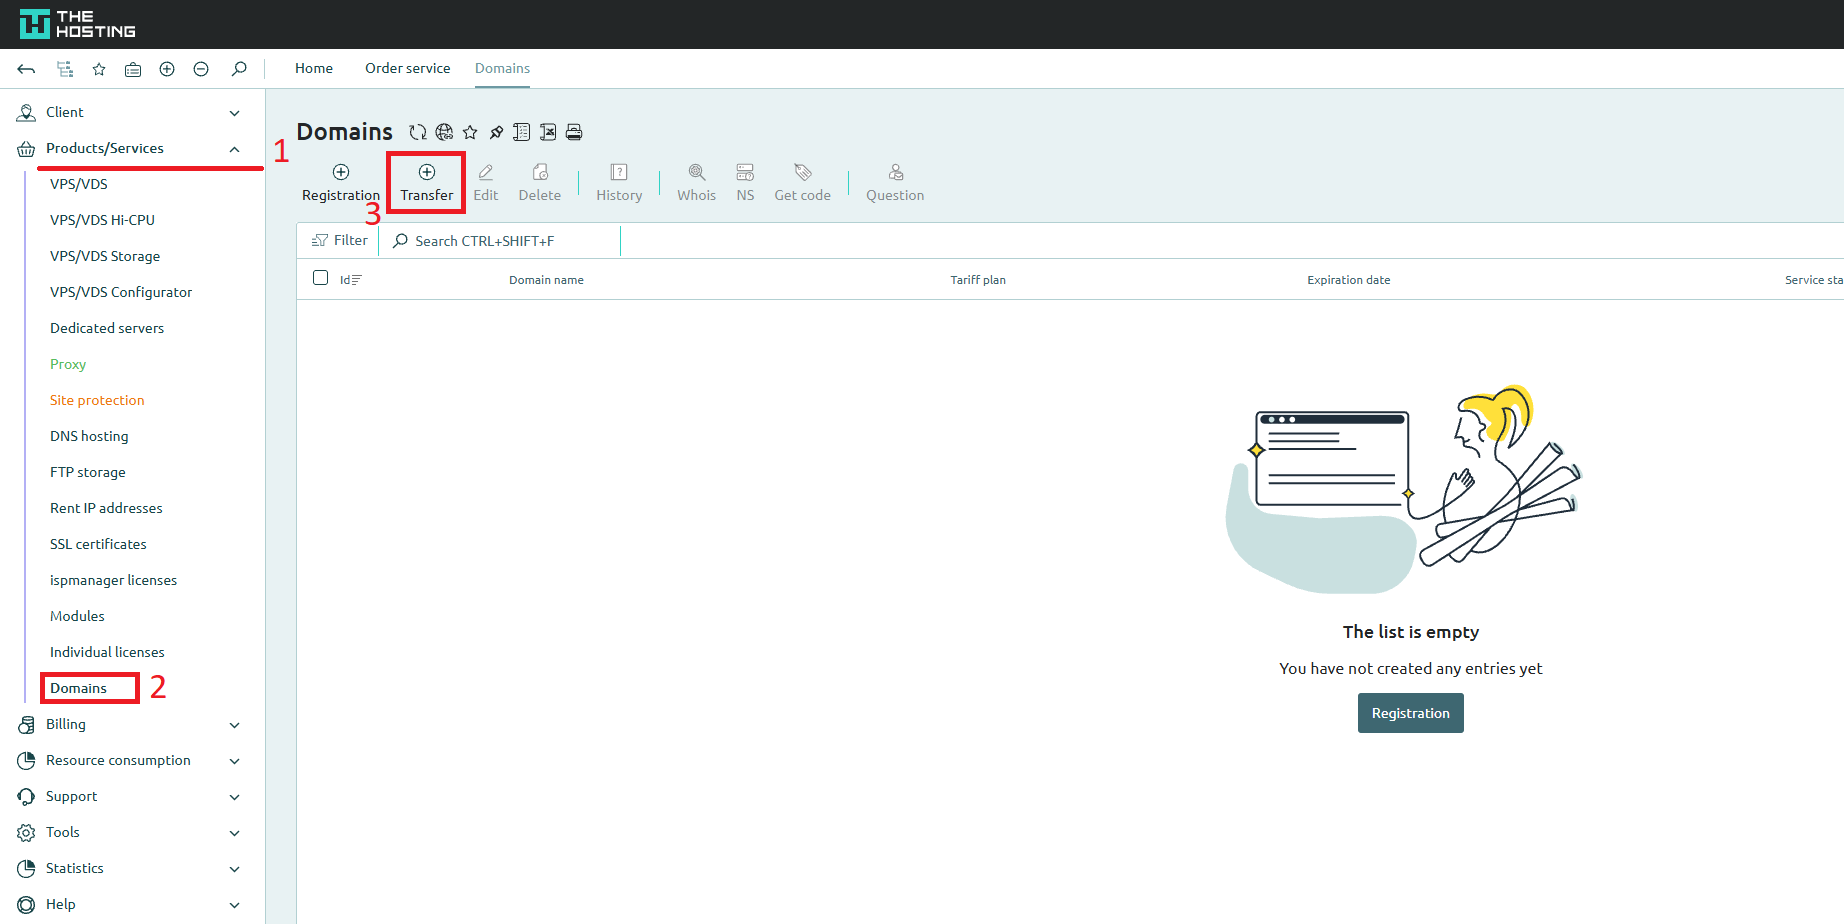The image size is (1844, 924).
Task: Open the Filter panel
Action: [x=340, y=240]
